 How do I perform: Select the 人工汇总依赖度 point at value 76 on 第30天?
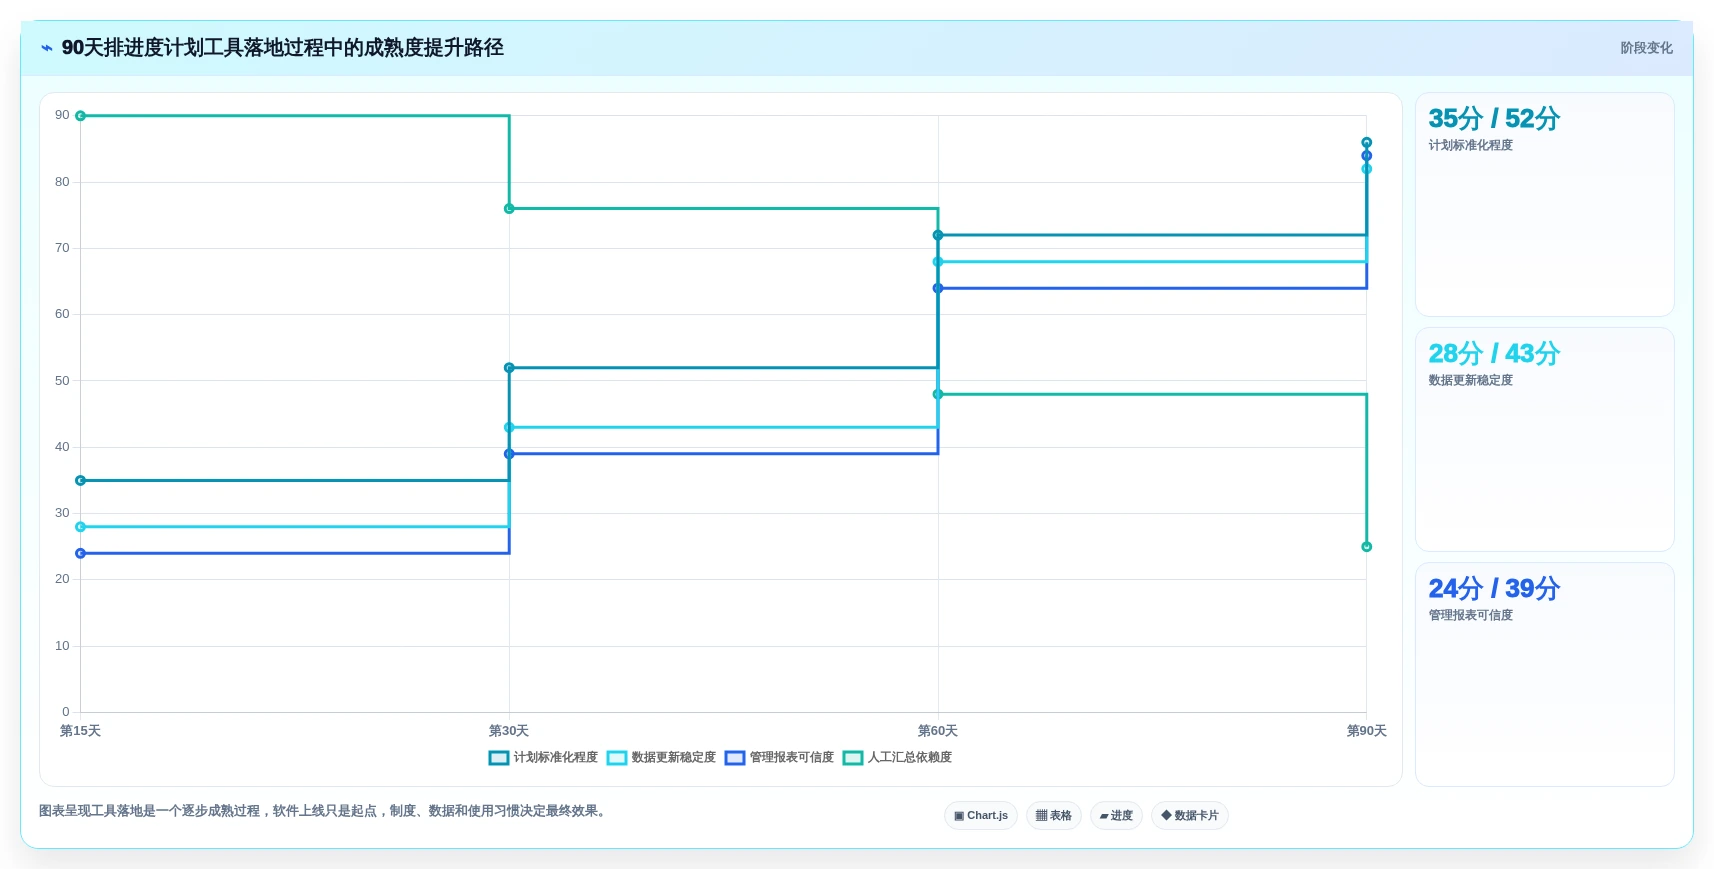(x=509, y=209)
